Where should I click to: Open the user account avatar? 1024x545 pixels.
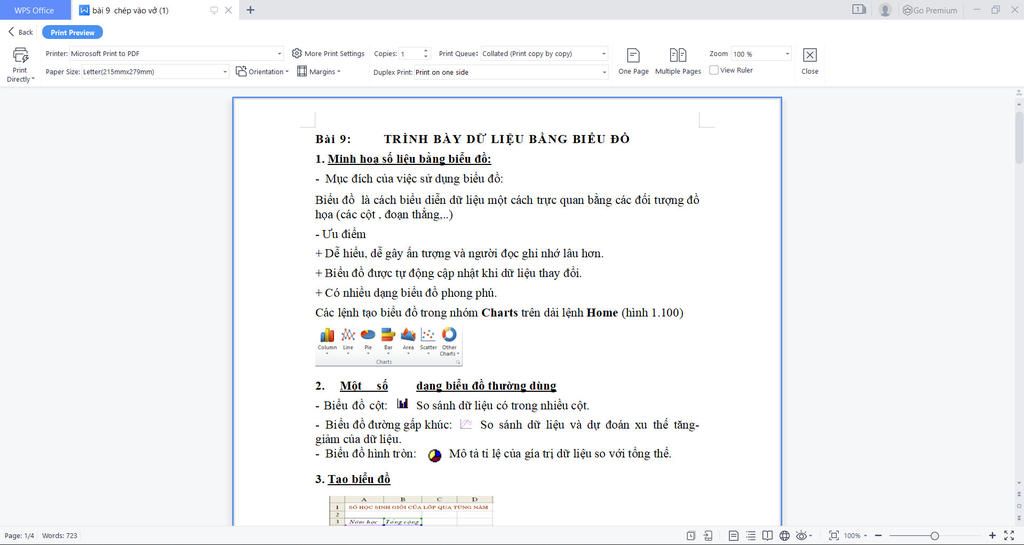click(885, 10)
